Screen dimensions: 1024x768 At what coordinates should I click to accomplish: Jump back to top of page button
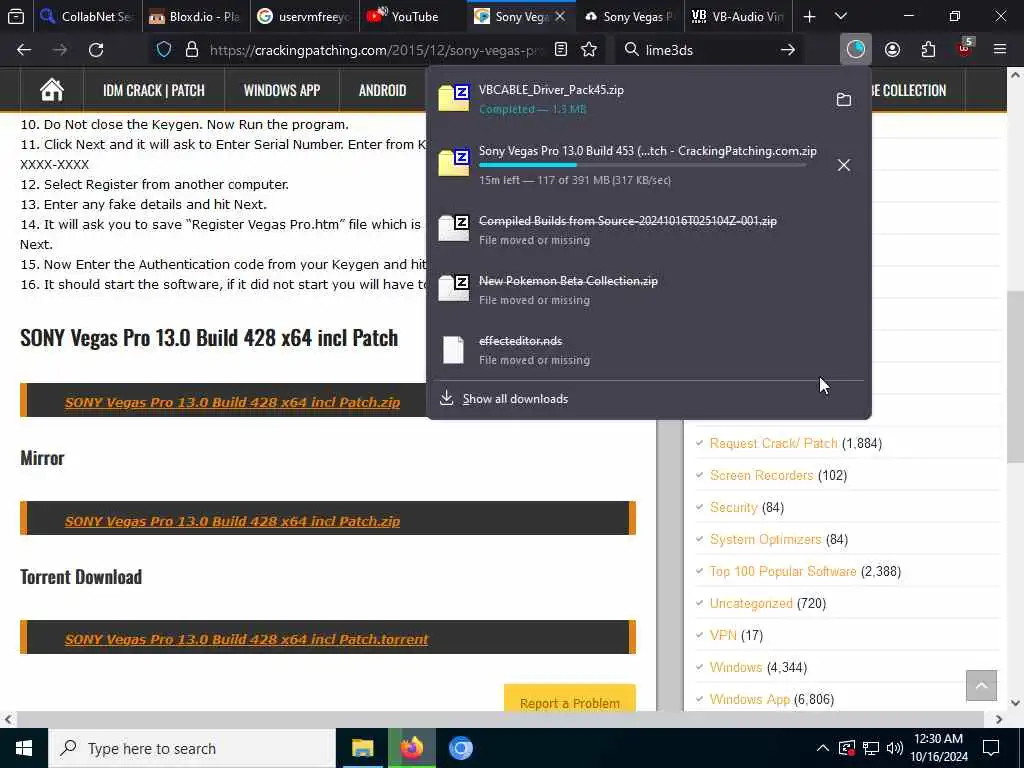tap(982, 686)
